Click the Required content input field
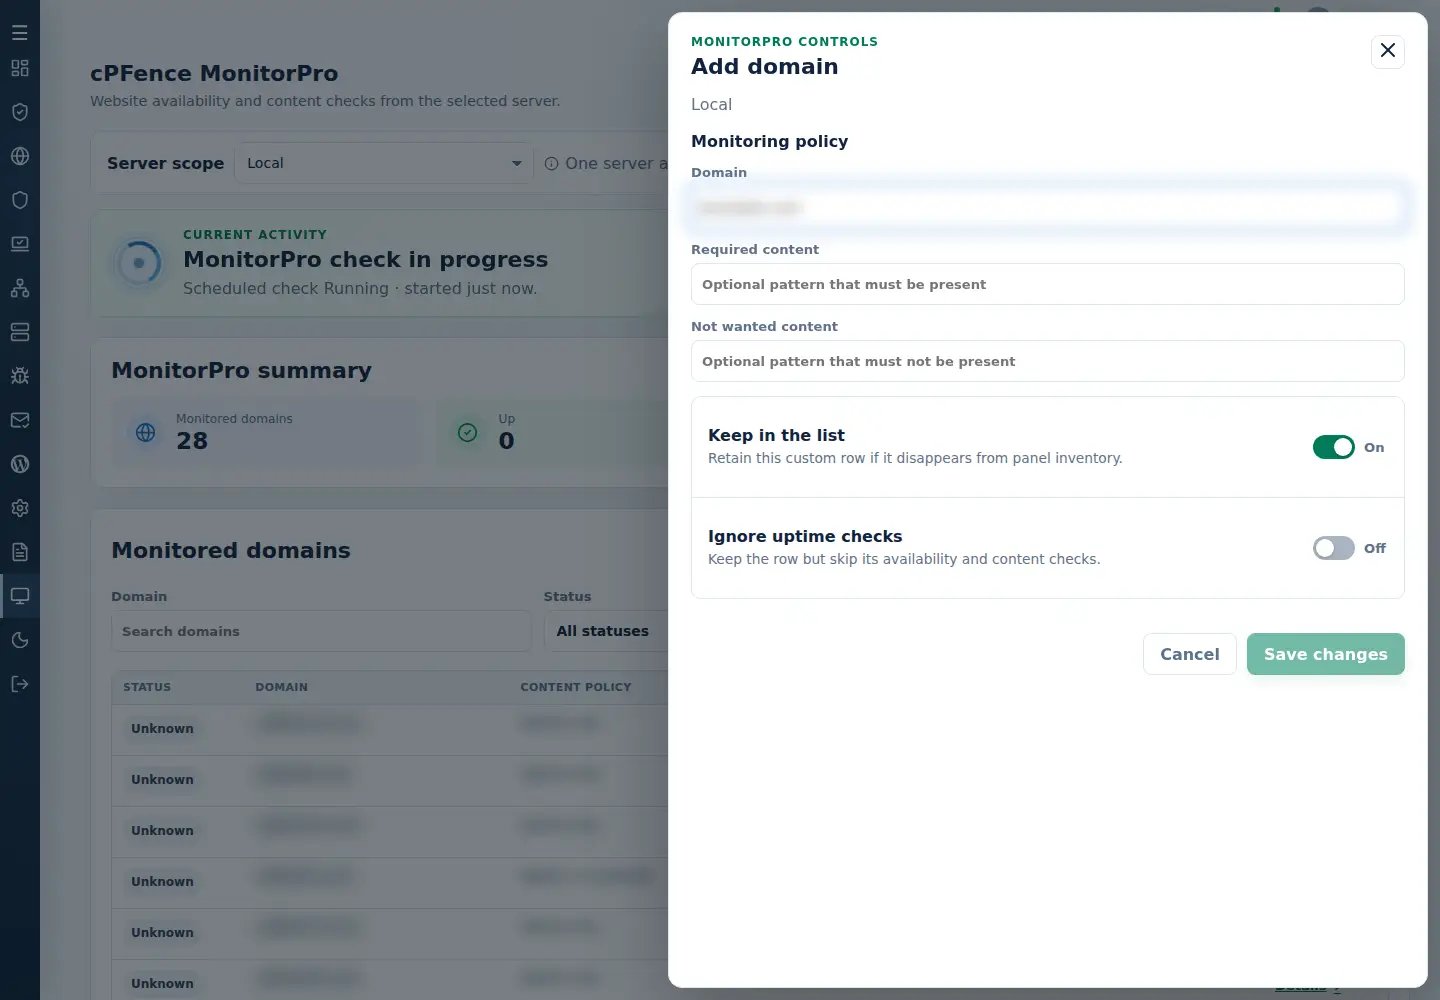This screenshot has height=1000, width=1440. point(1048,284)
